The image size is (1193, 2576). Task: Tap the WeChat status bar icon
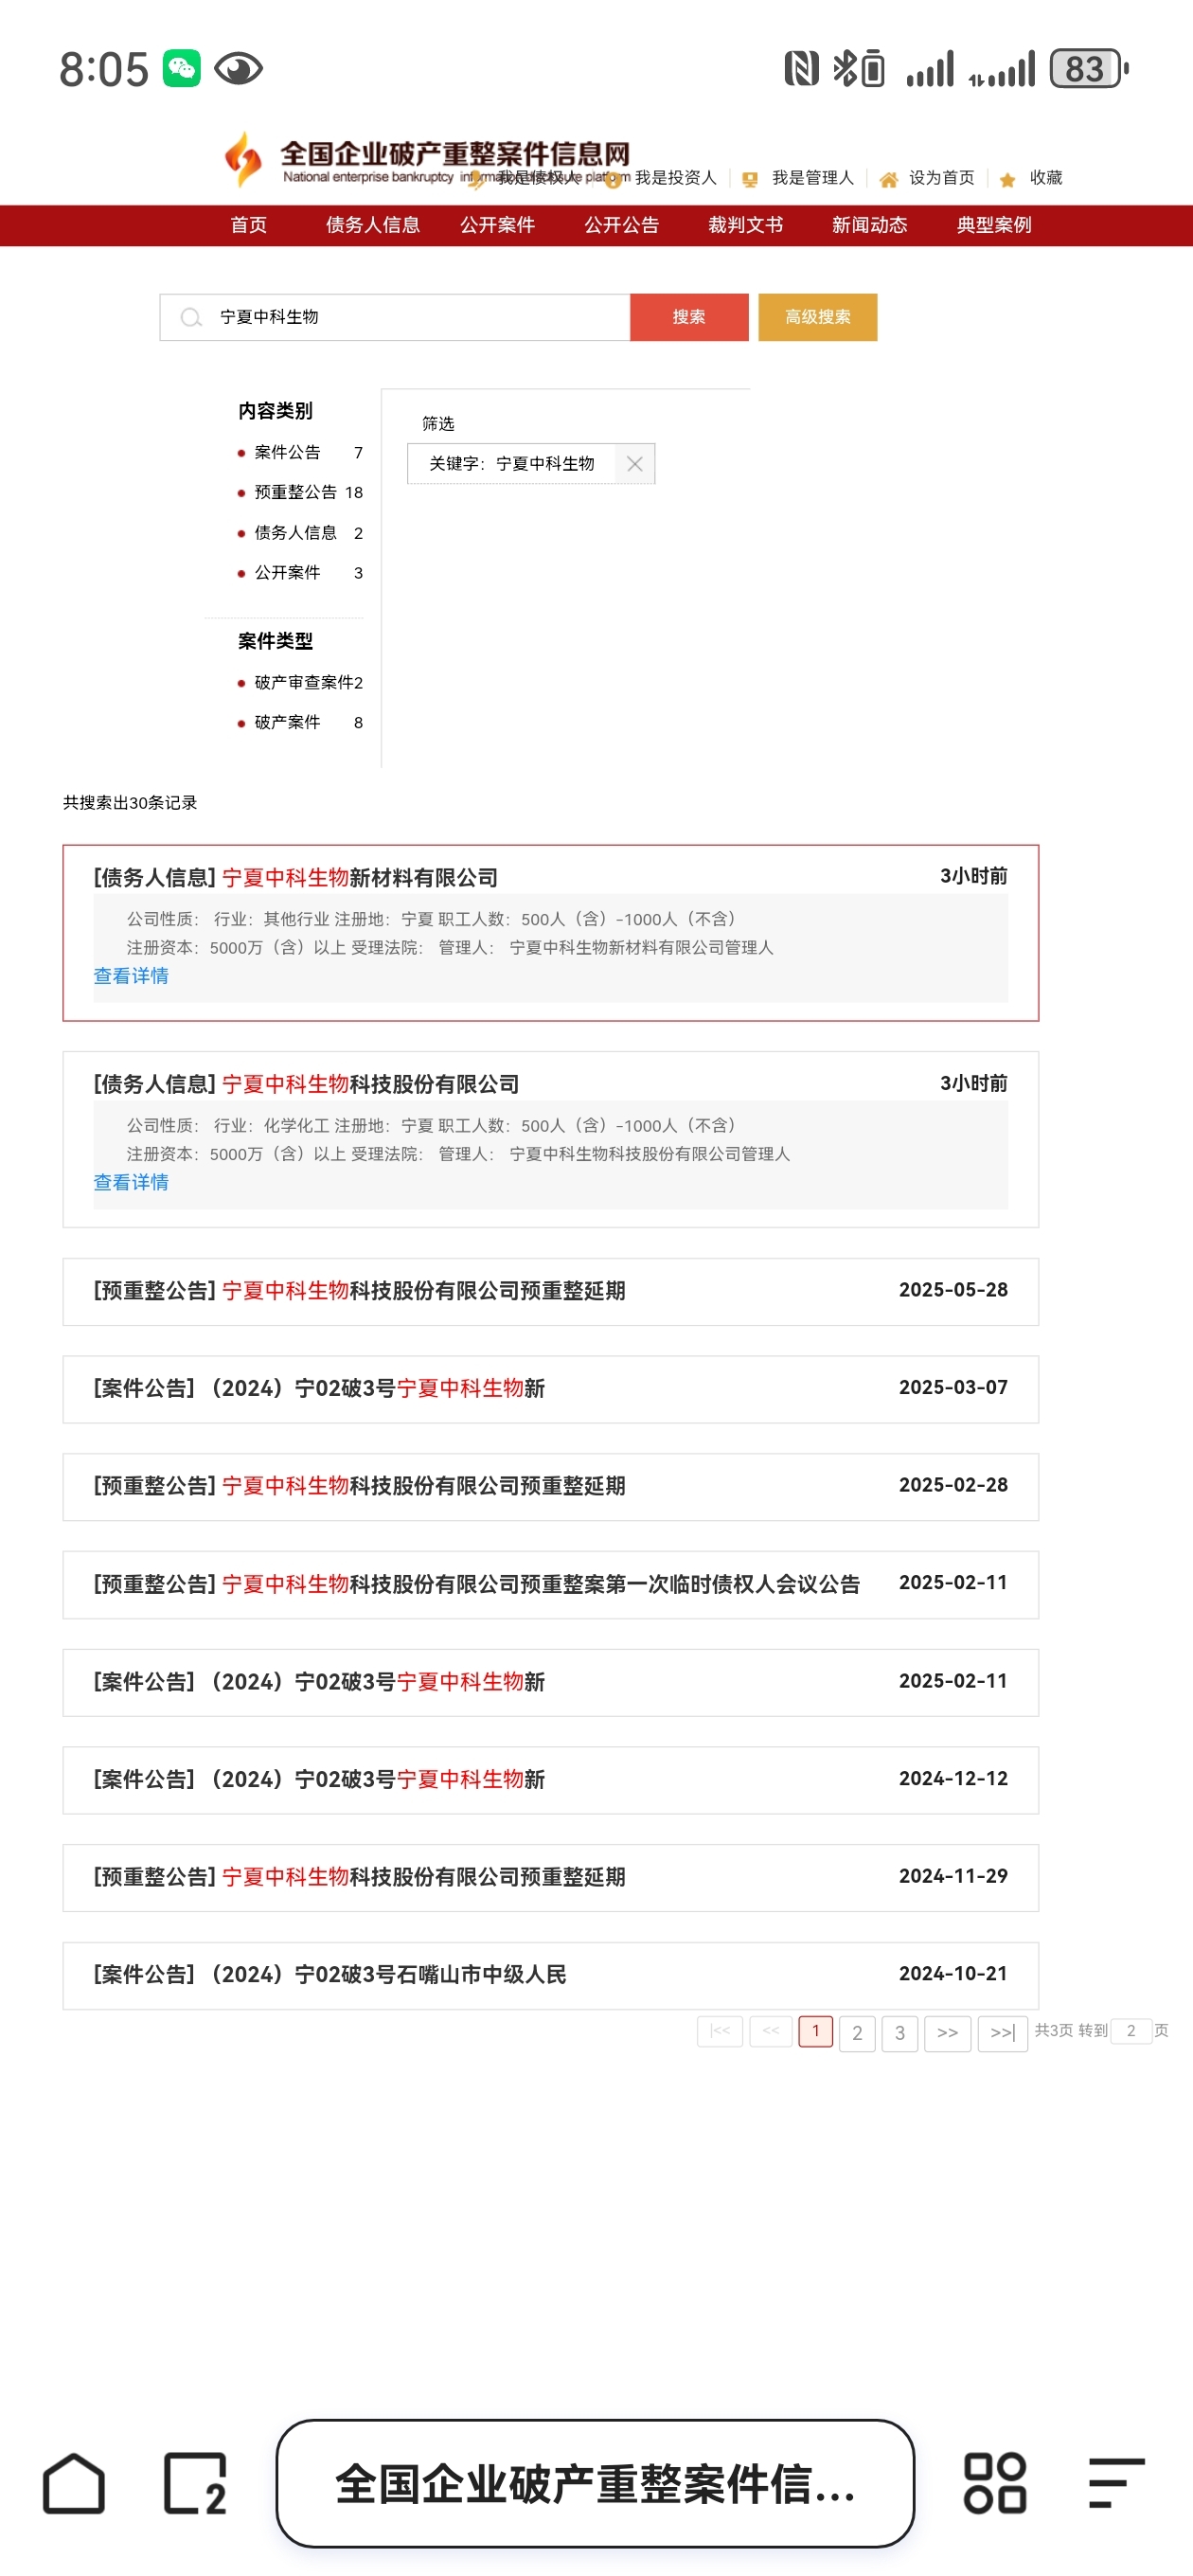[182, 68]
